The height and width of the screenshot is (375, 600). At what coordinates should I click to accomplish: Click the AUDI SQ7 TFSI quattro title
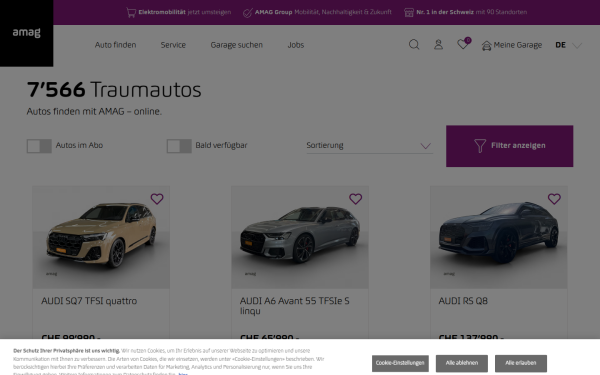[x=89, y=301]
